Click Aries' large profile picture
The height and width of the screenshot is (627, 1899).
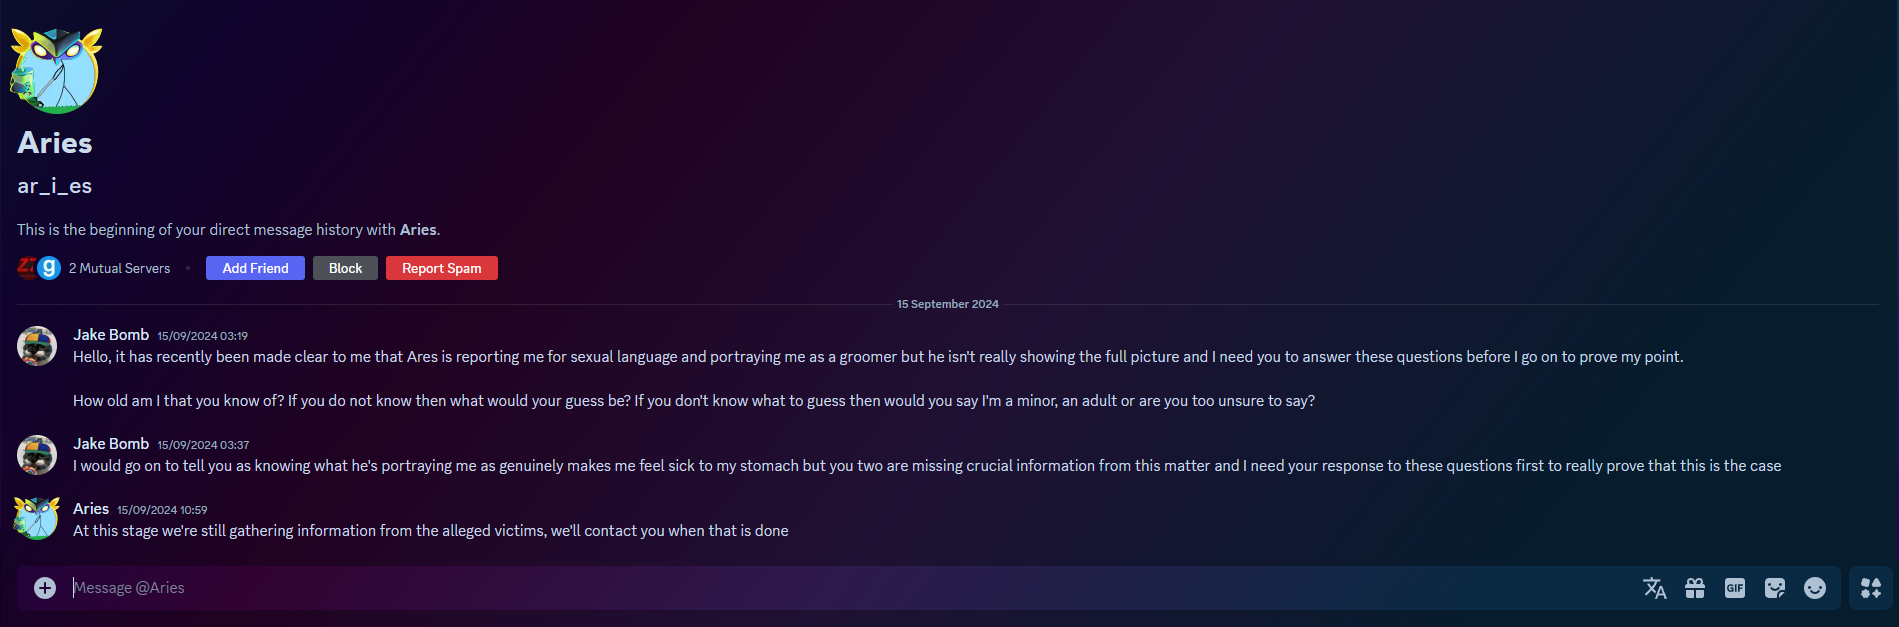(55, 67)
